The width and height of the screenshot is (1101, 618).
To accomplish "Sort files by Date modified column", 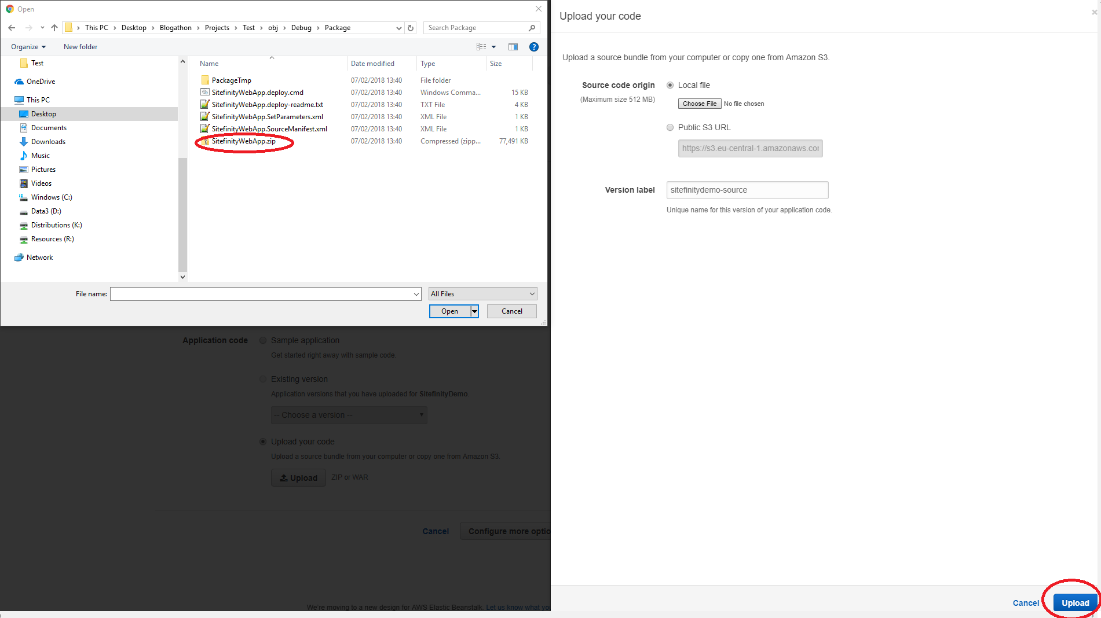I will coord(373,63).
